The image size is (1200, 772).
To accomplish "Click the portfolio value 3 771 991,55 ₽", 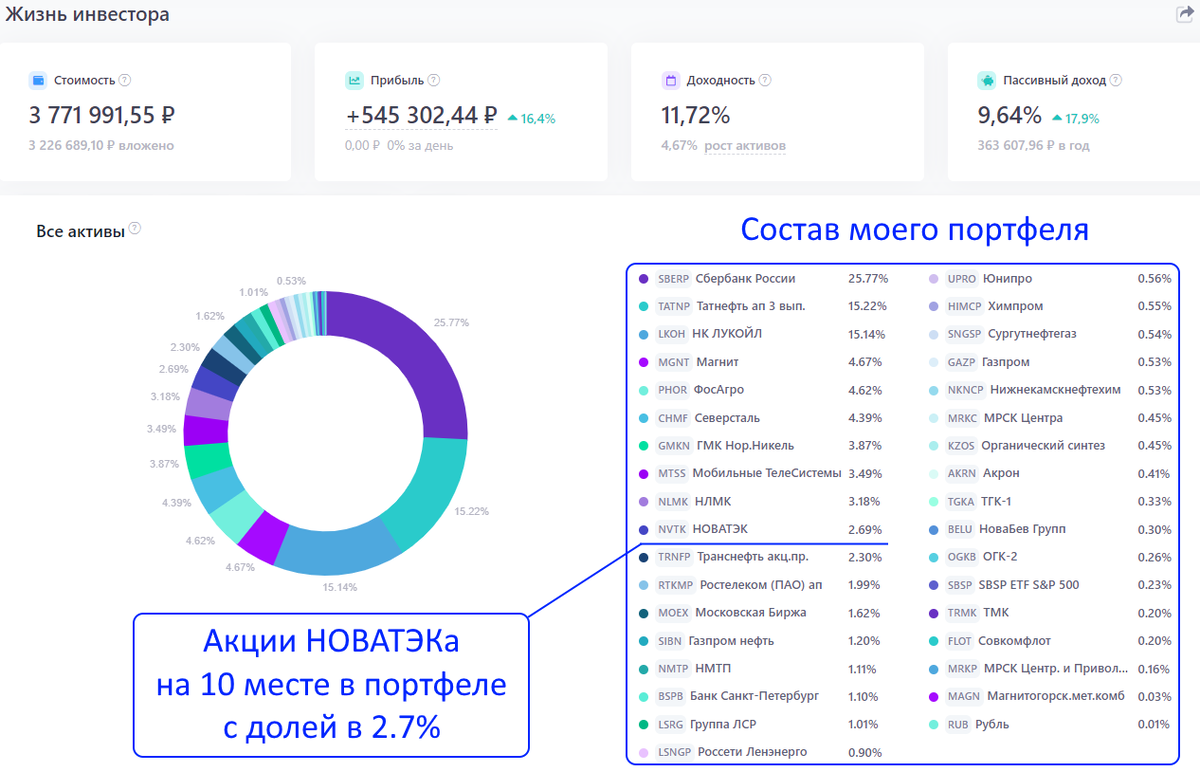I will pyautogui.click(x=102, y=116).
